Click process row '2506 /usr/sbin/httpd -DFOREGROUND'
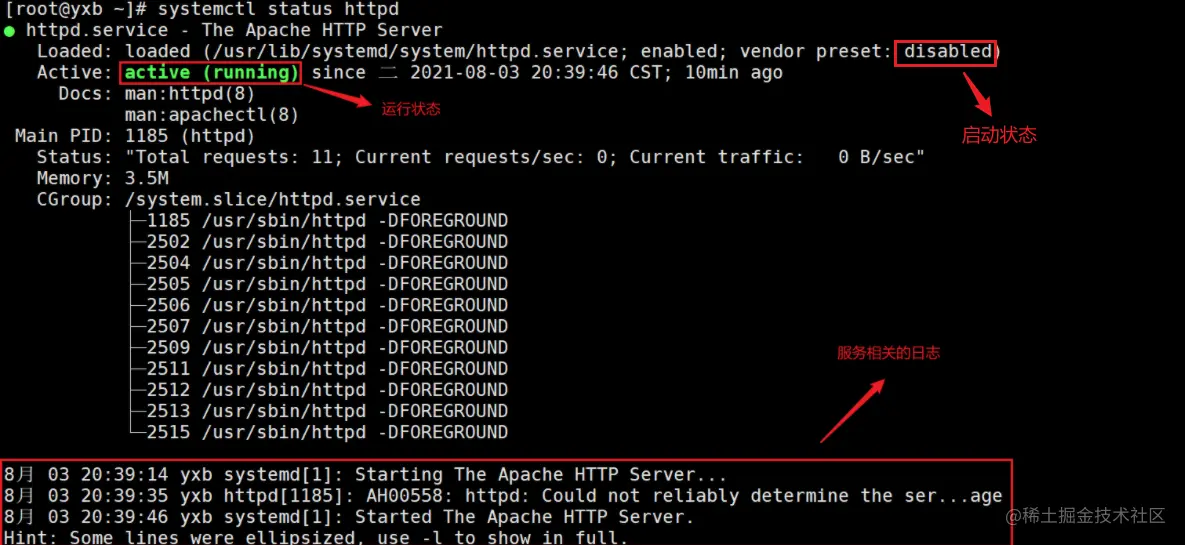Viewport: 1185px width, 545px height. [327, 306]
